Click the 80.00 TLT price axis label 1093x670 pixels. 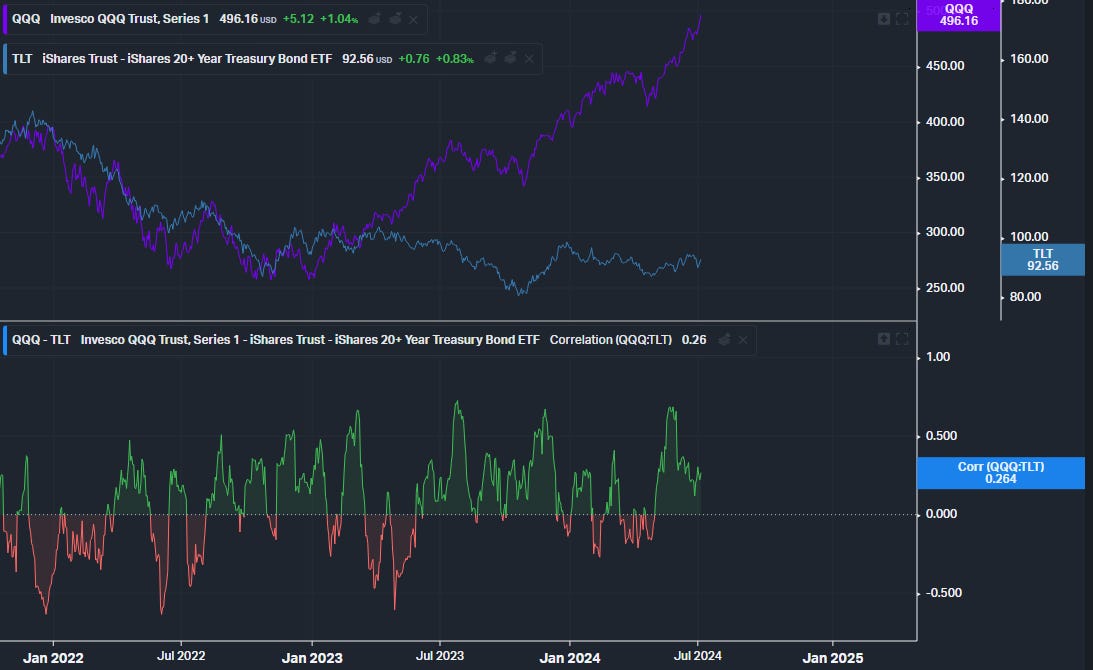click(x=1025, y=296)
